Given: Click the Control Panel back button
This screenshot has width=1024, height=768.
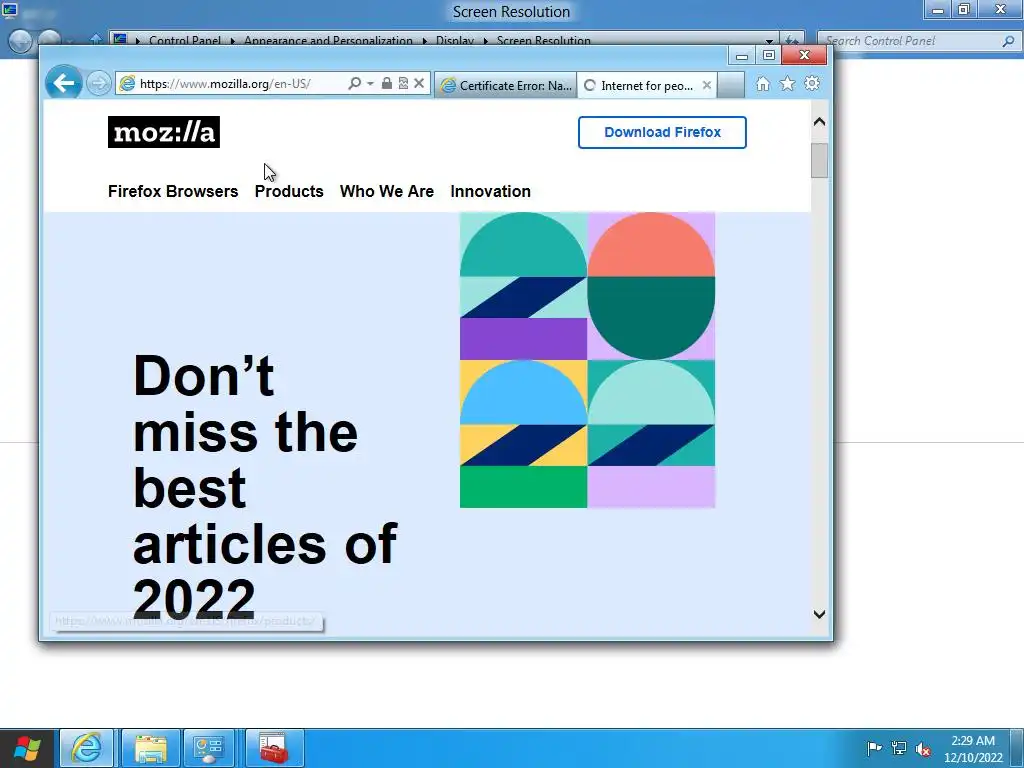Looking at the screenshot, I should 20,41.
